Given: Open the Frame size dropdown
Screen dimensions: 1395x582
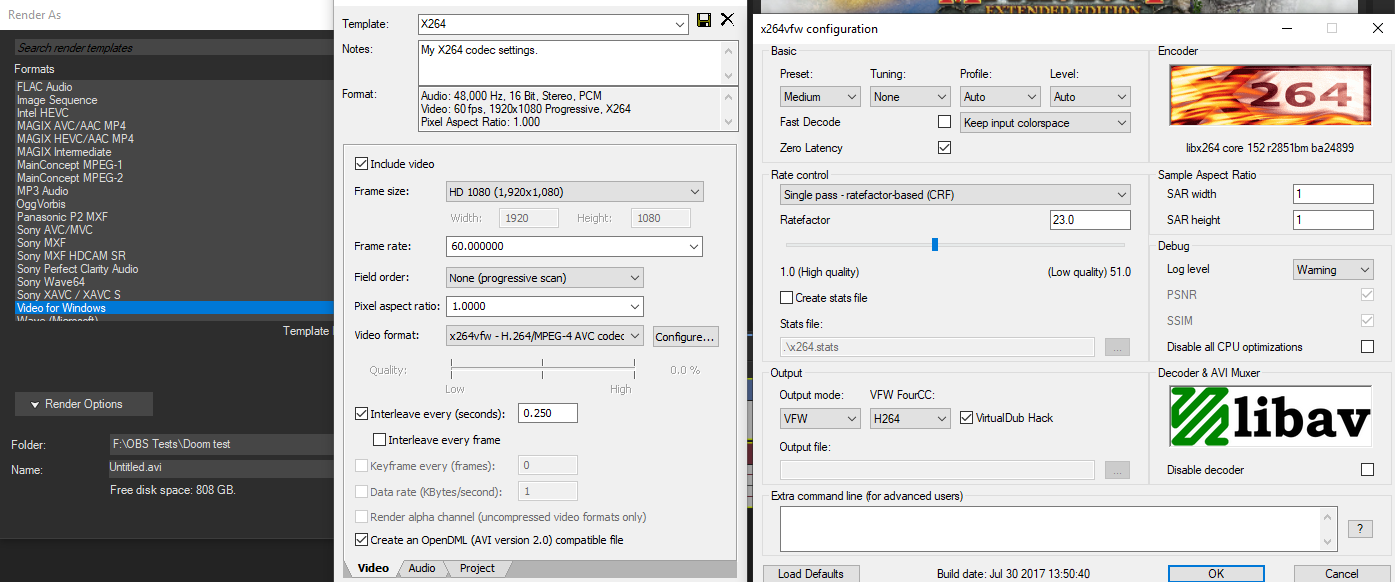Looking at the screenshot, I should point(574,192).
